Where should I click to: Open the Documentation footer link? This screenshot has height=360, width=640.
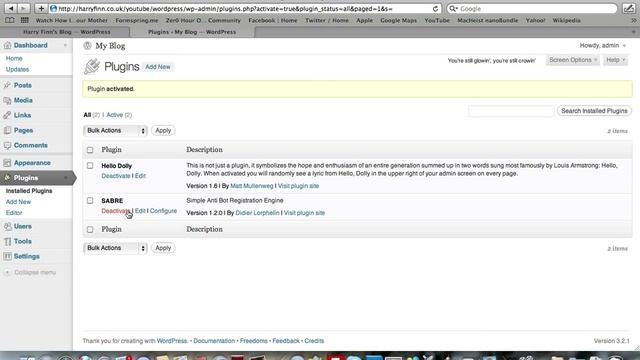214,341
